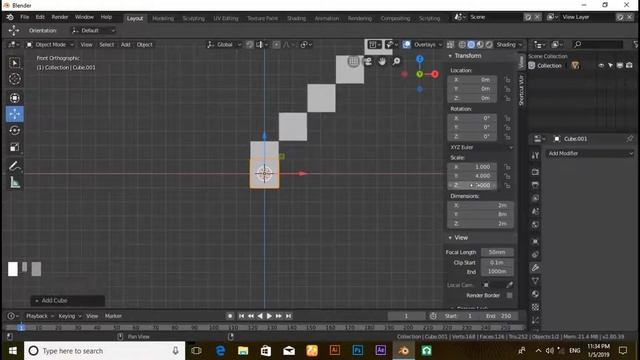The width and height of the screenshot is (640, 360).
Task: Play the animation forward
Action: tap(269, 316)
